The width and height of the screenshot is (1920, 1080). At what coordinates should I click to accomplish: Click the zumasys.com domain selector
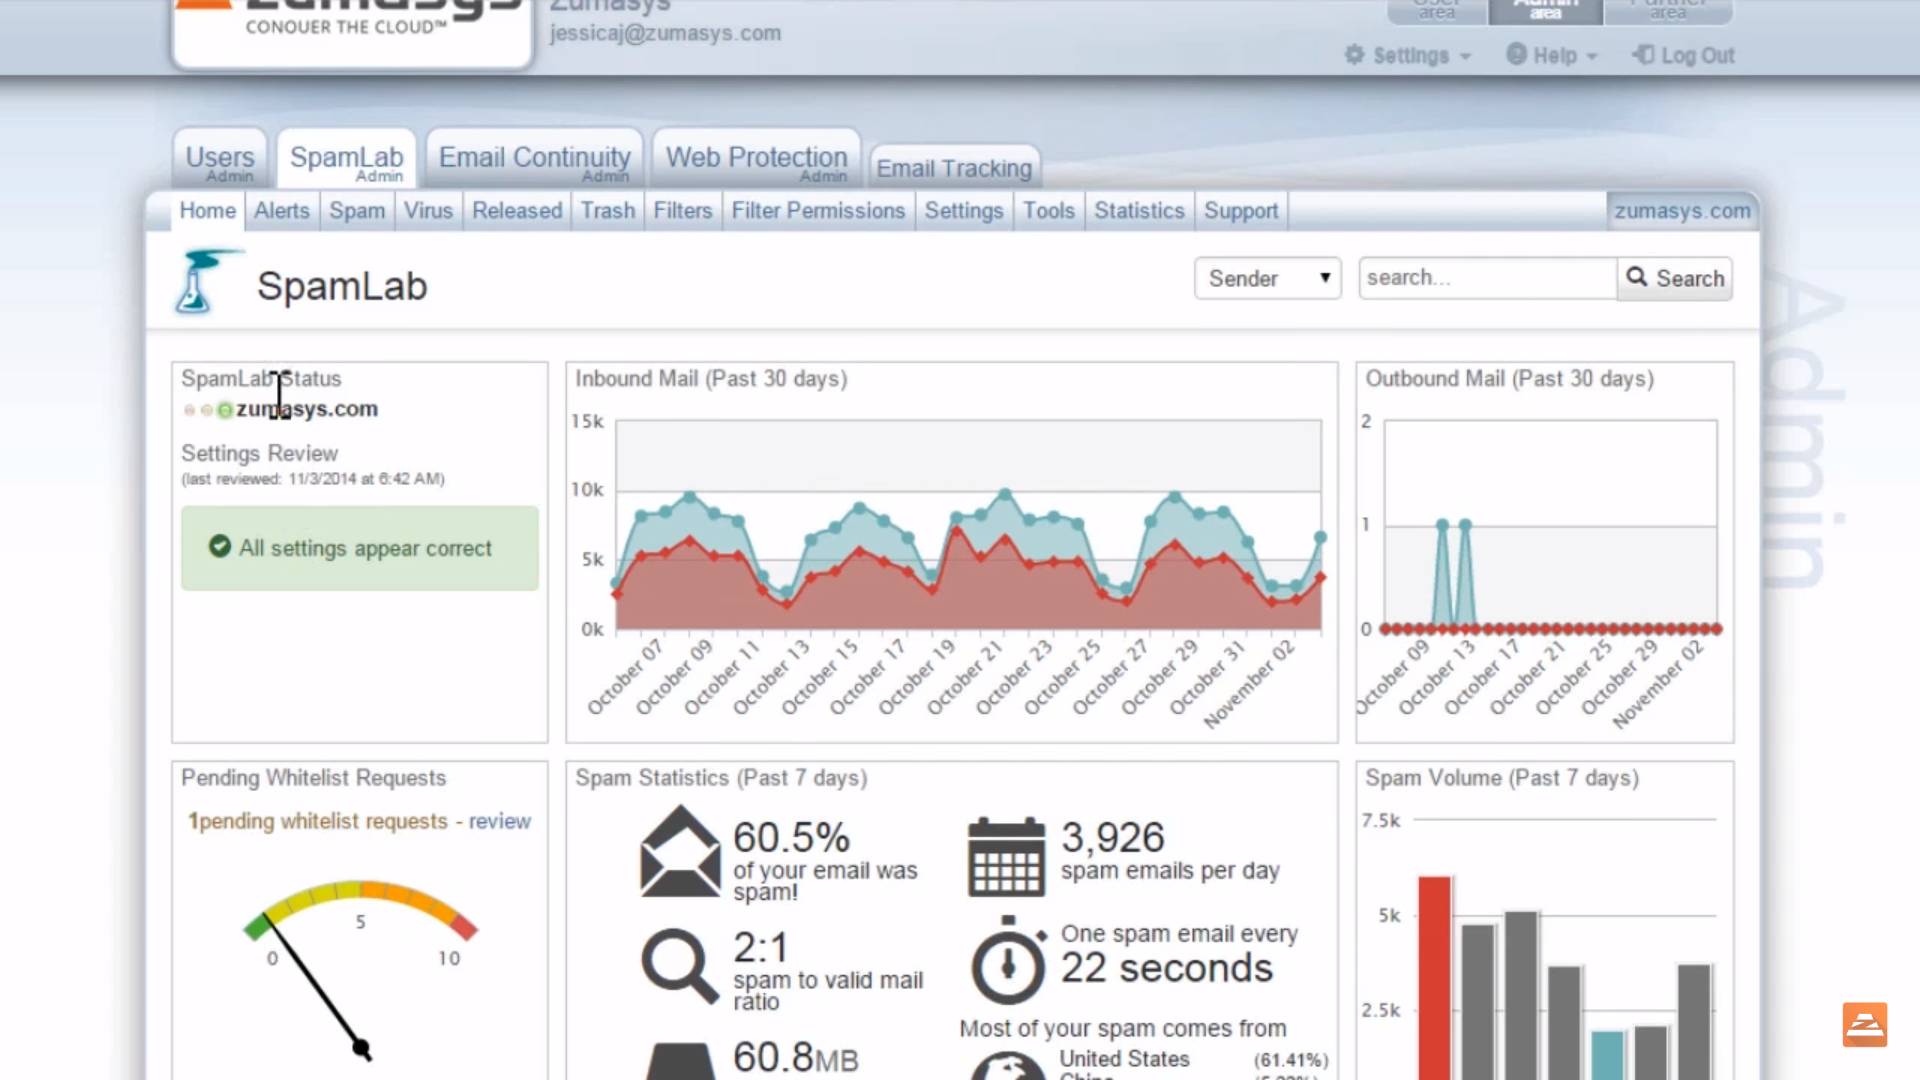point(1682,211)
